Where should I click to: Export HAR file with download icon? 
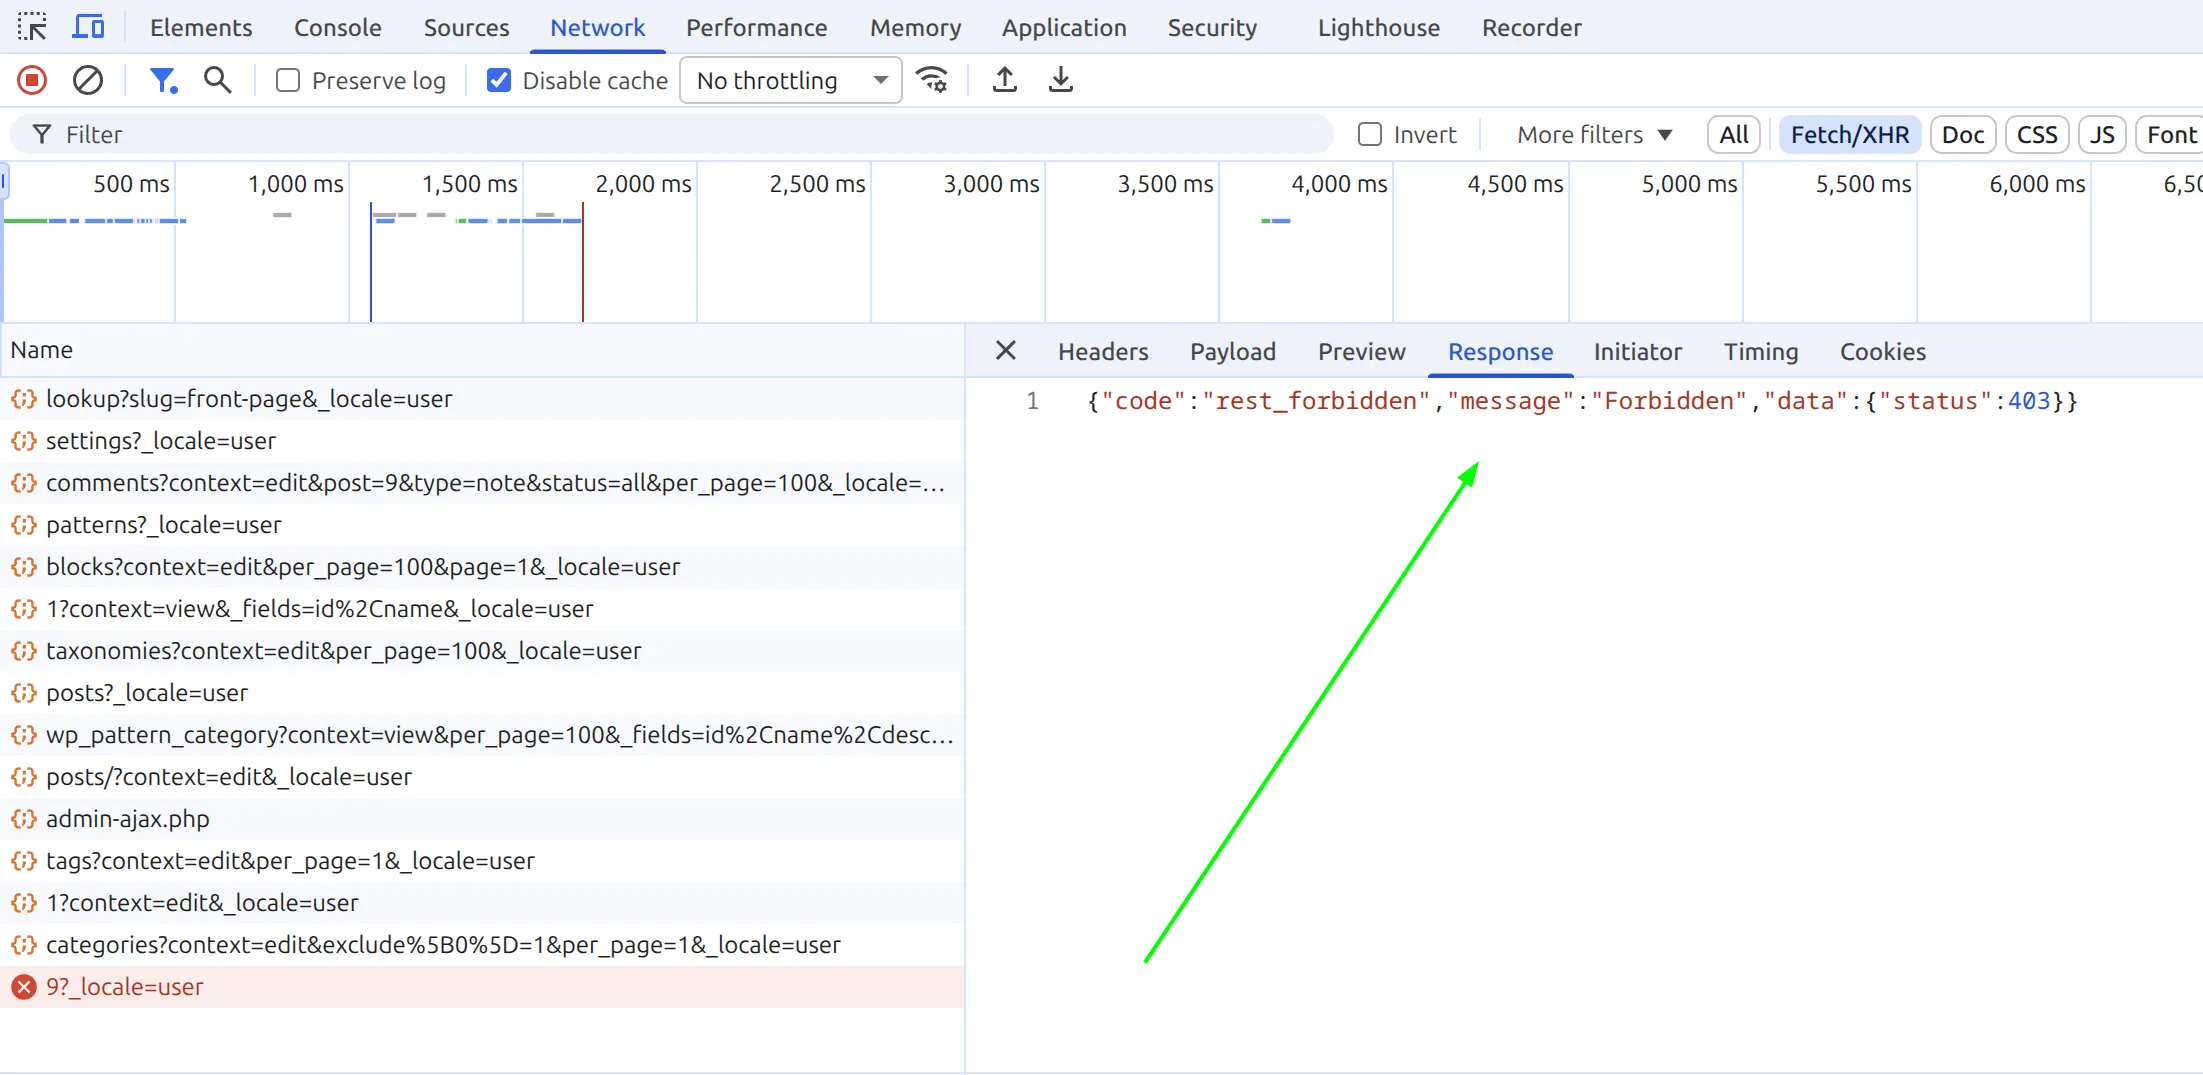click(1060, 80)
